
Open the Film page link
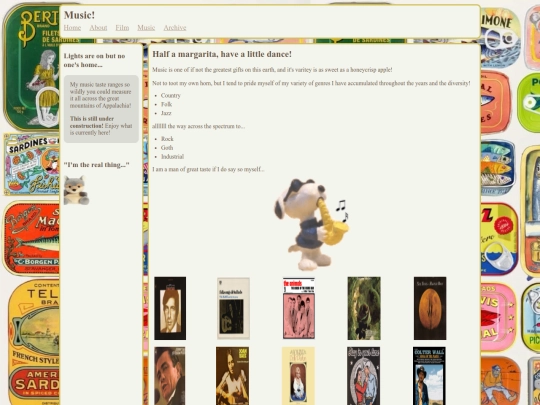click(122, 28)
